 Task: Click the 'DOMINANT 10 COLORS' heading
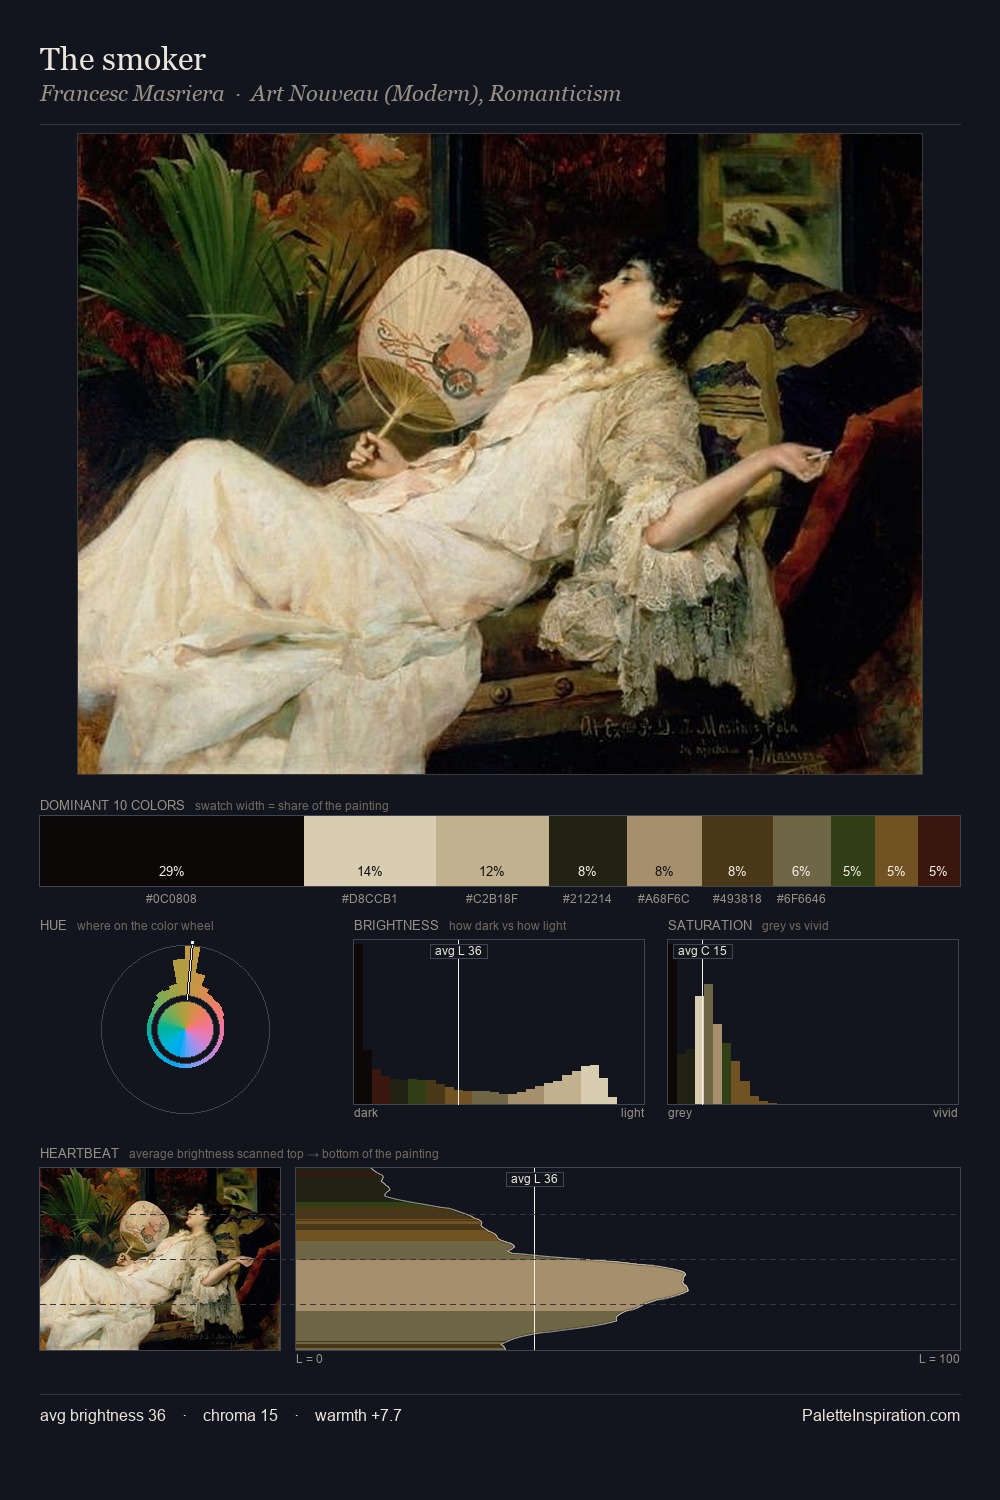(x=112, y=805)
